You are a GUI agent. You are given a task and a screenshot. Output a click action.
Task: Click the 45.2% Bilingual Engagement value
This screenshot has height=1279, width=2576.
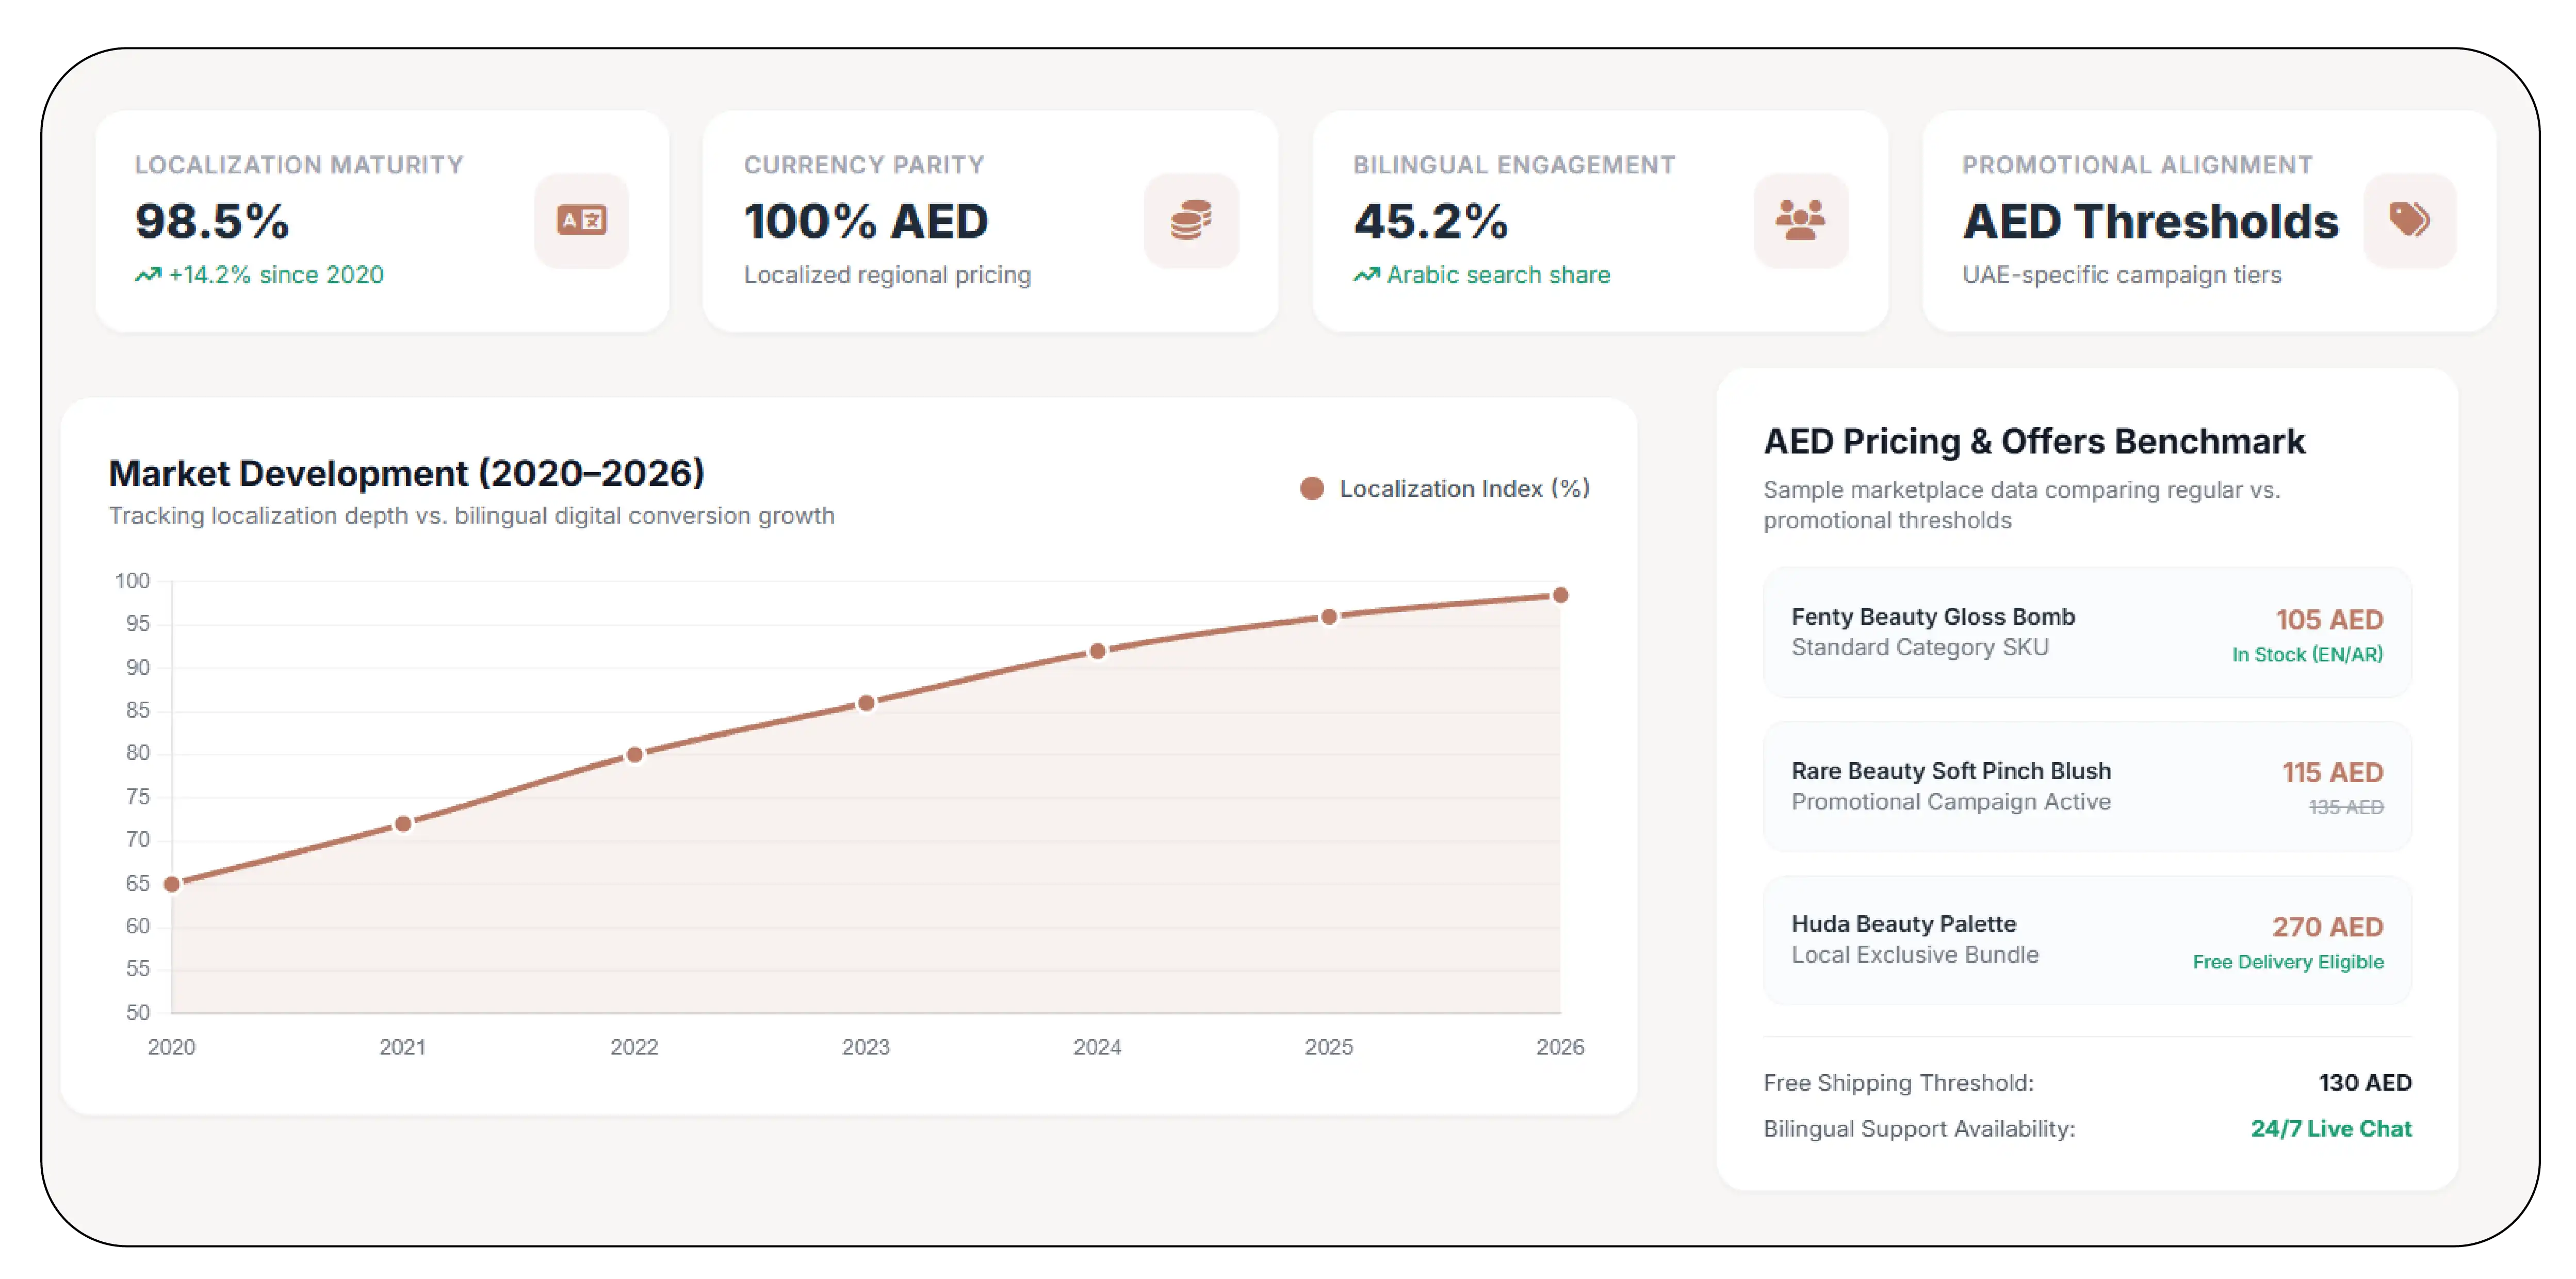click(x=1431, y=221)
